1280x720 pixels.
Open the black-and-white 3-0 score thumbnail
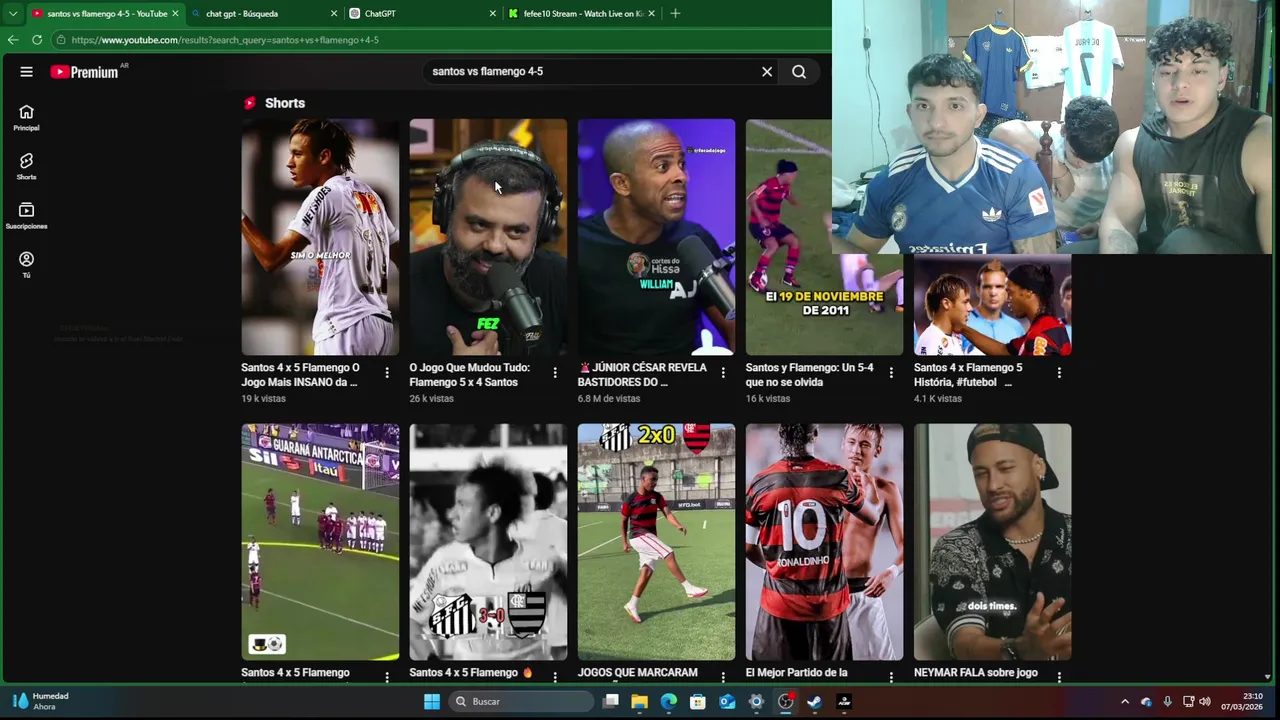488,542
